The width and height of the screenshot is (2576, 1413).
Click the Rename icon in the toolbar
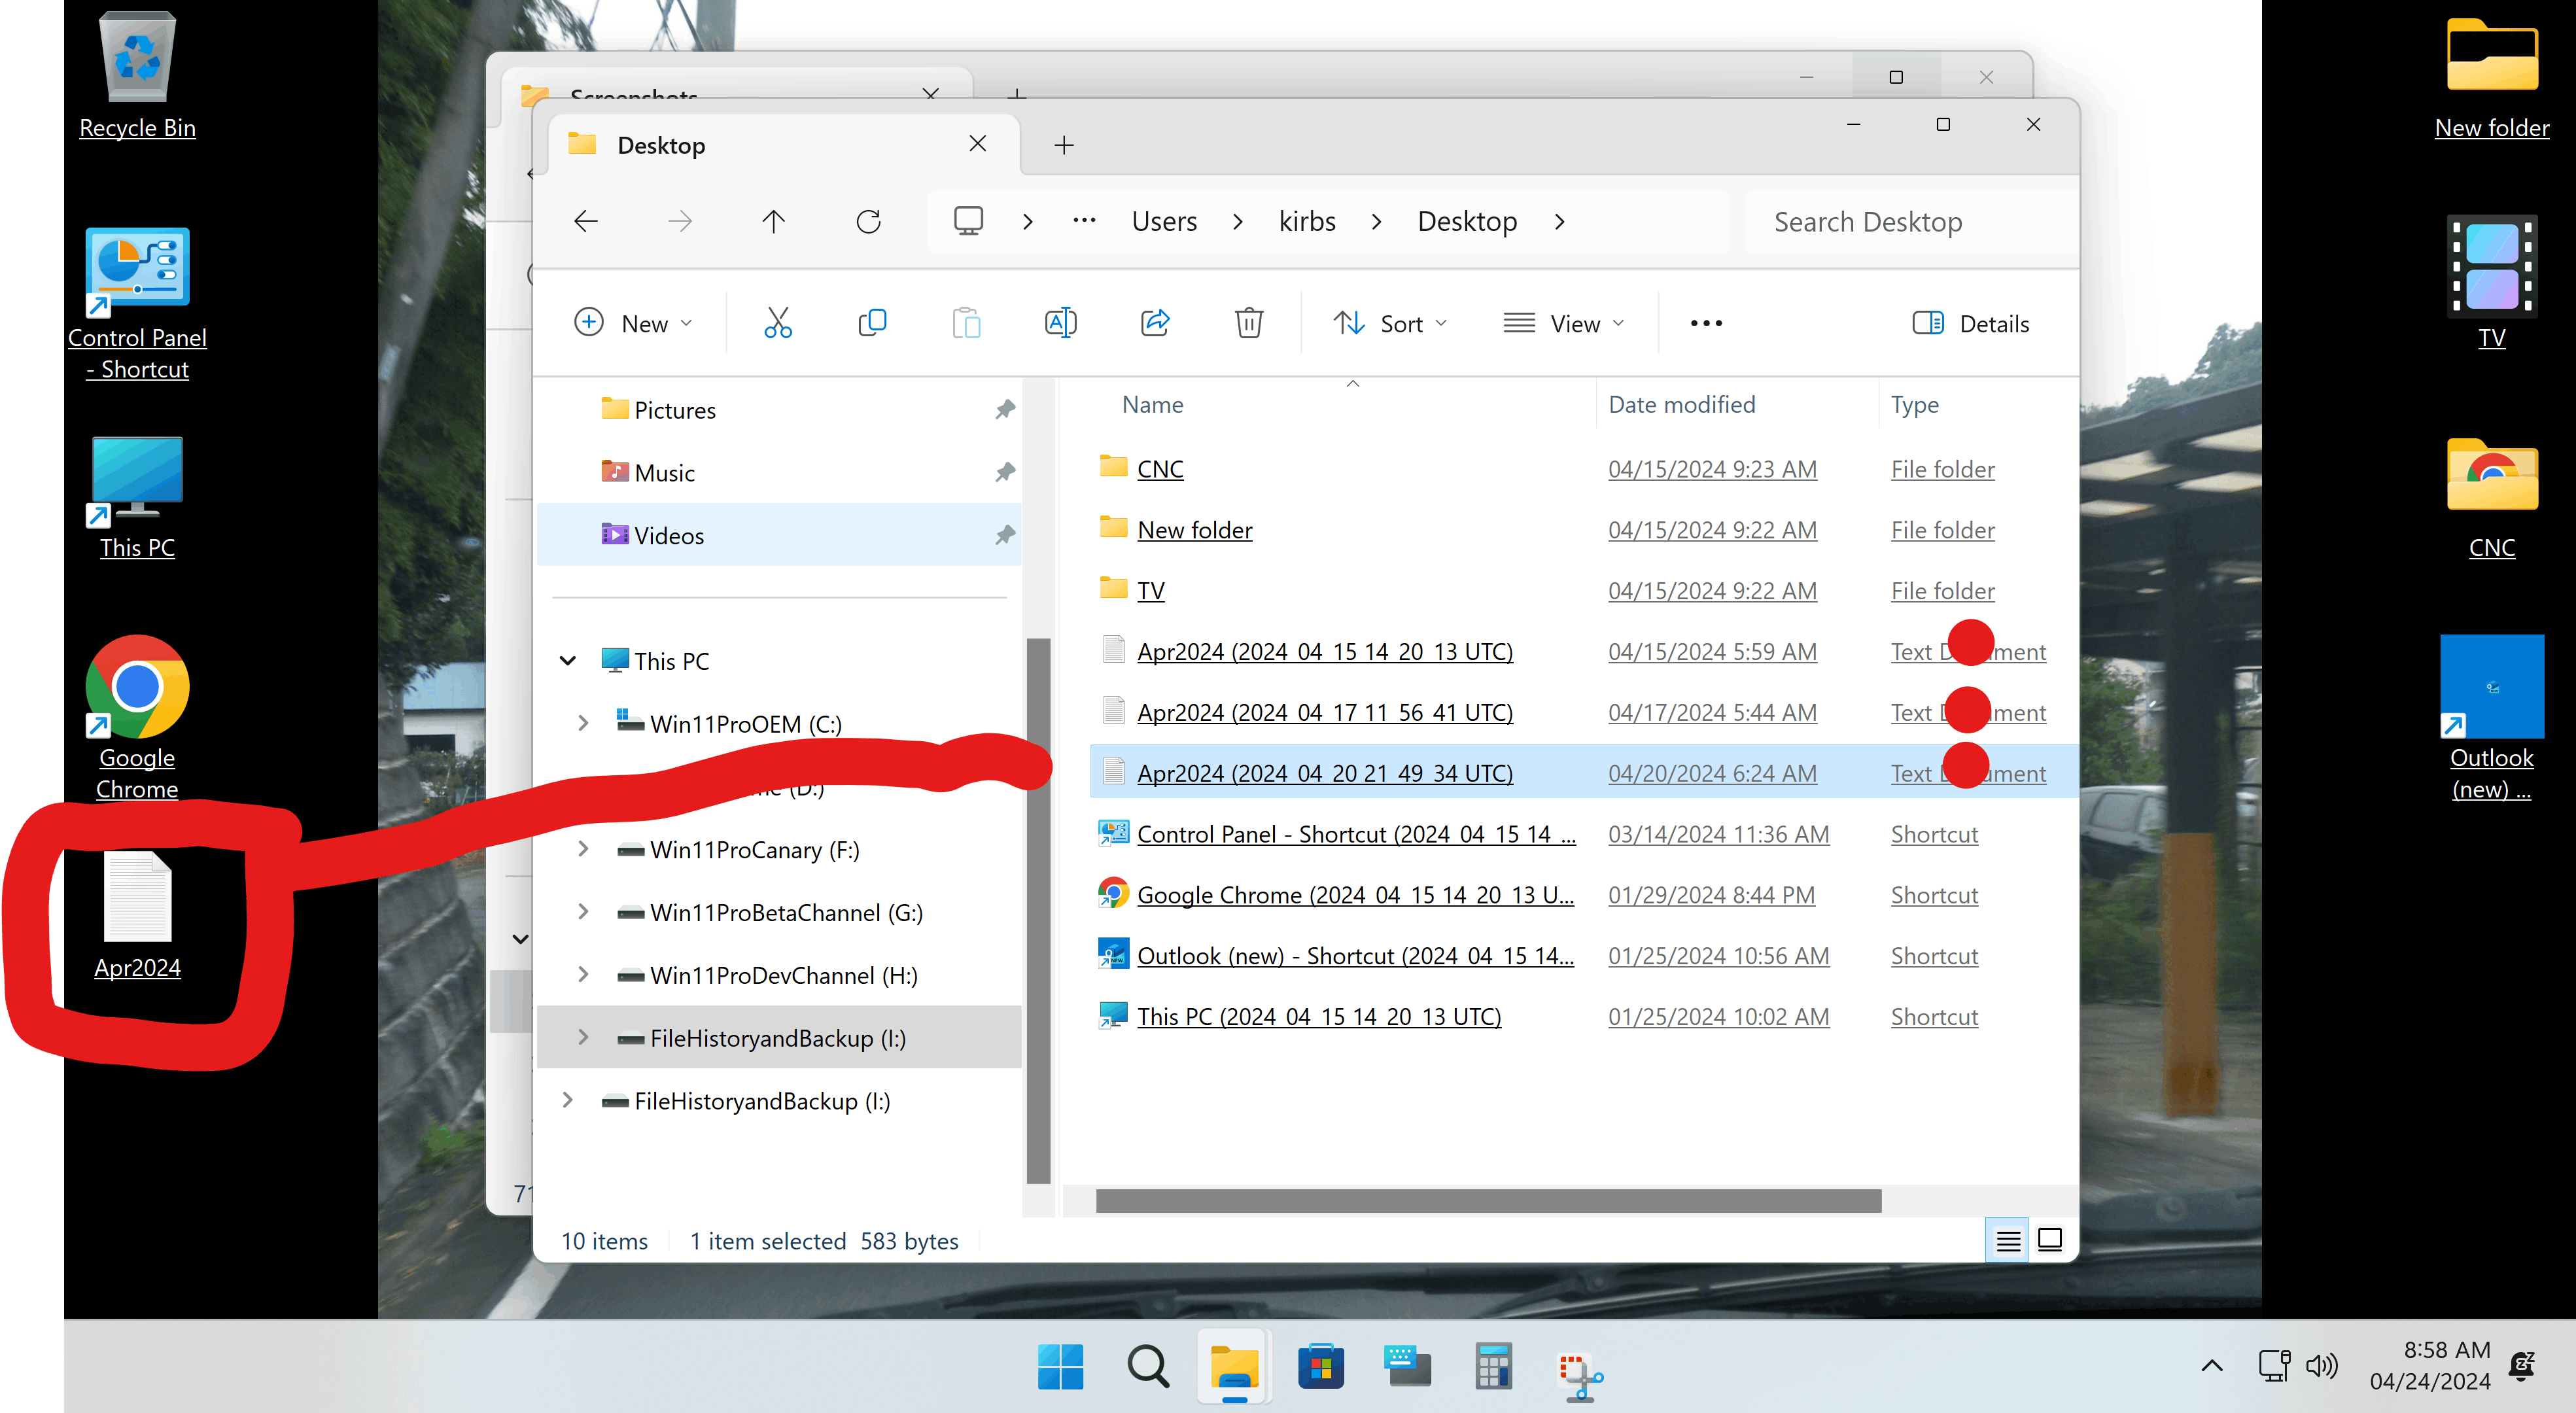[1060, 323]
